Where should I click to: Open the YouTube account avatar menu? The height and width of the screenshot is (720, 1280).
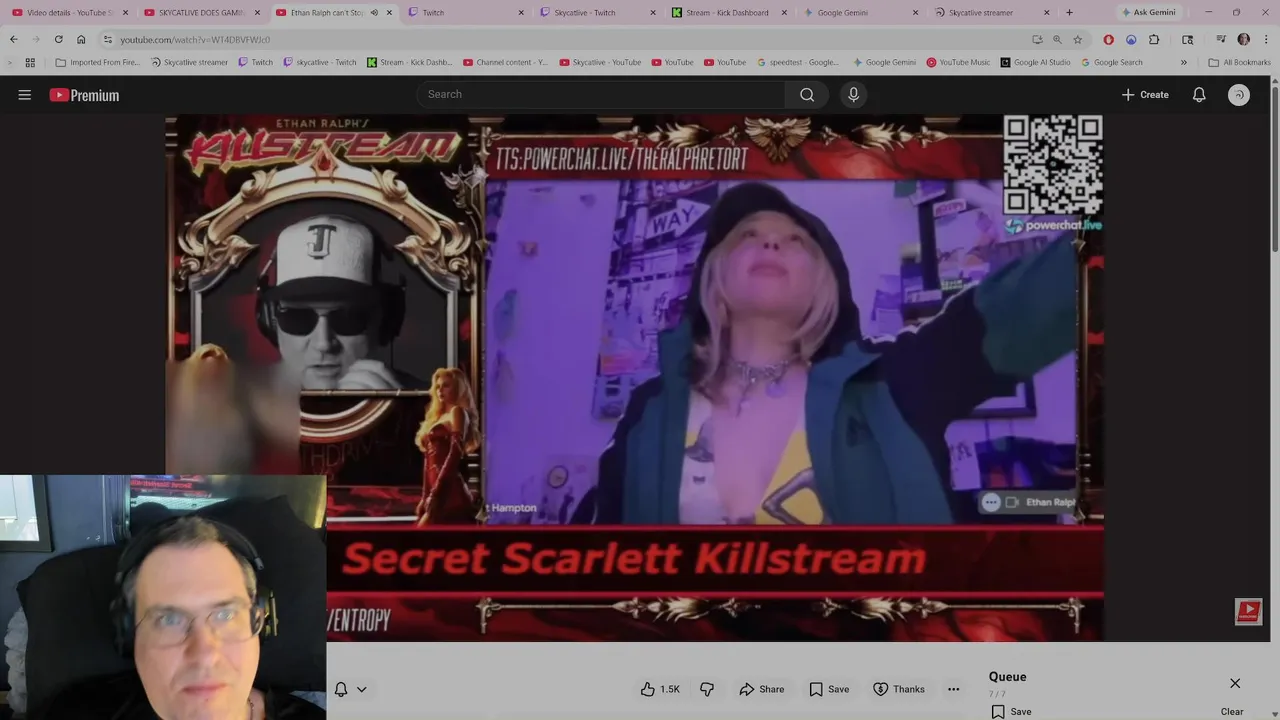(1239, 95)
